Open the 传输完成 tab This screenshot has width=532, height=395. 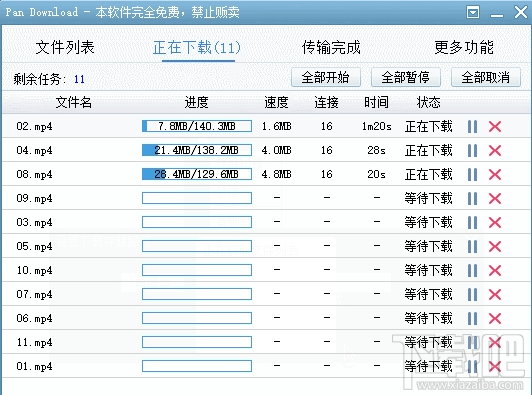pyautogui.click(x=331, y=48)
